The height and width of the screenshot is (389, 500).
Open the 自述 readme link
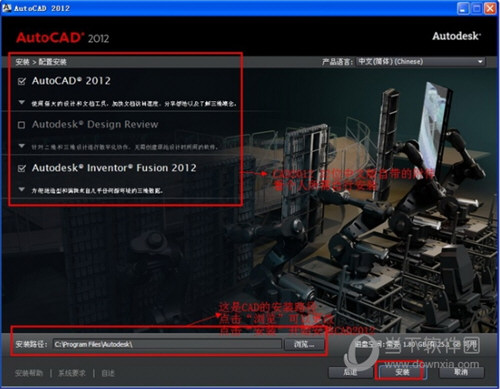(108, 373)
